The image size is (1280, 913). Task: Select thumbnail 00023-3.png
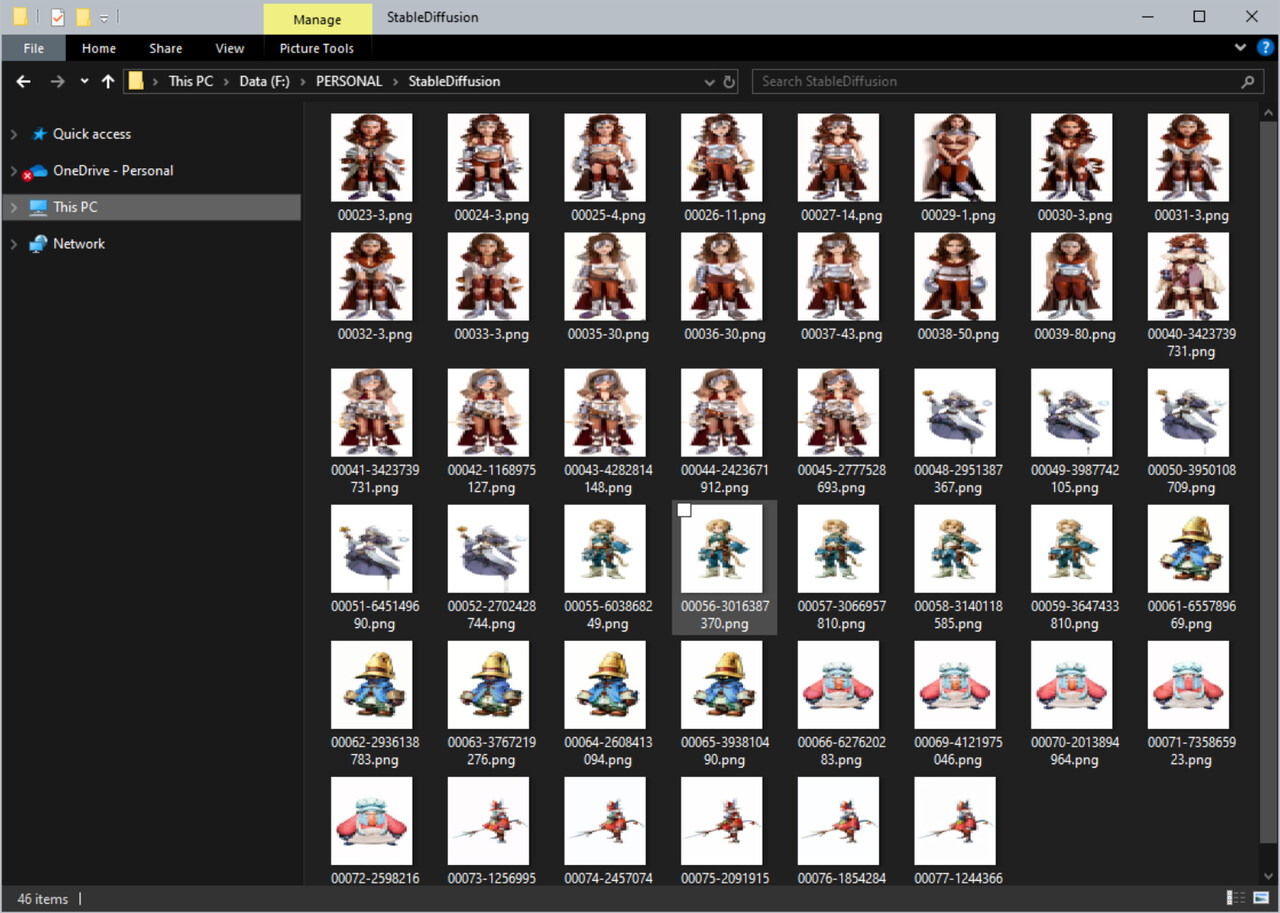click(x=371, y=158)
